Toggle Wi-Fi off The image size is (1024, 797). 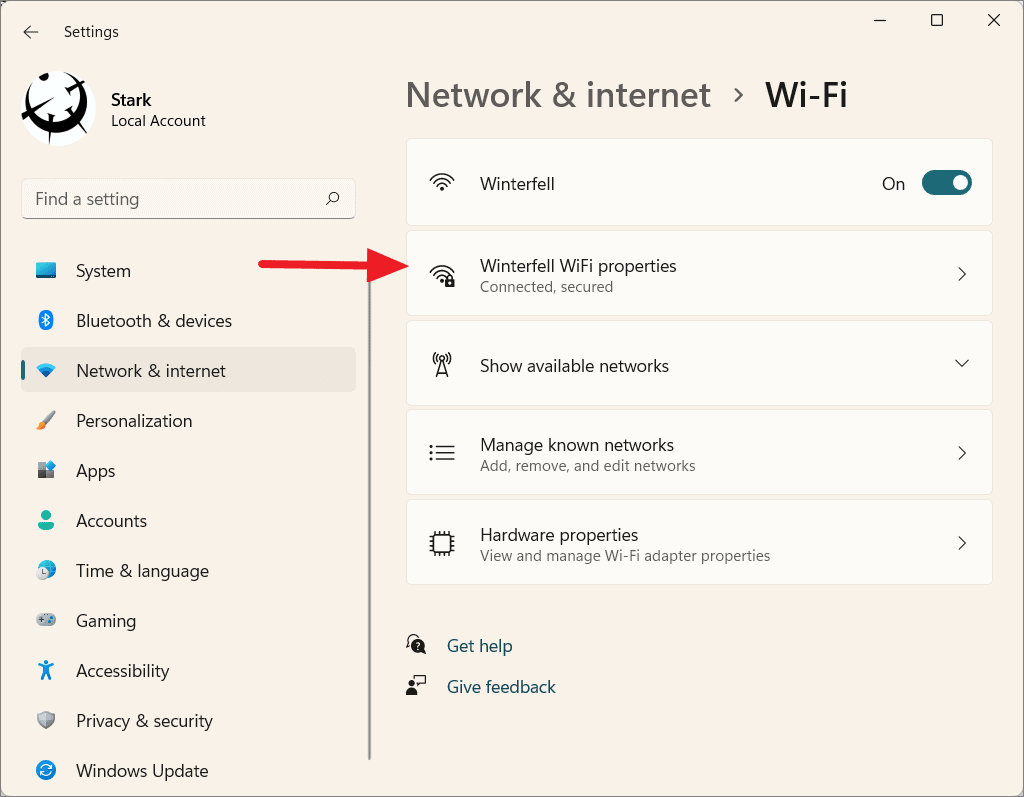tap(946, 182)
